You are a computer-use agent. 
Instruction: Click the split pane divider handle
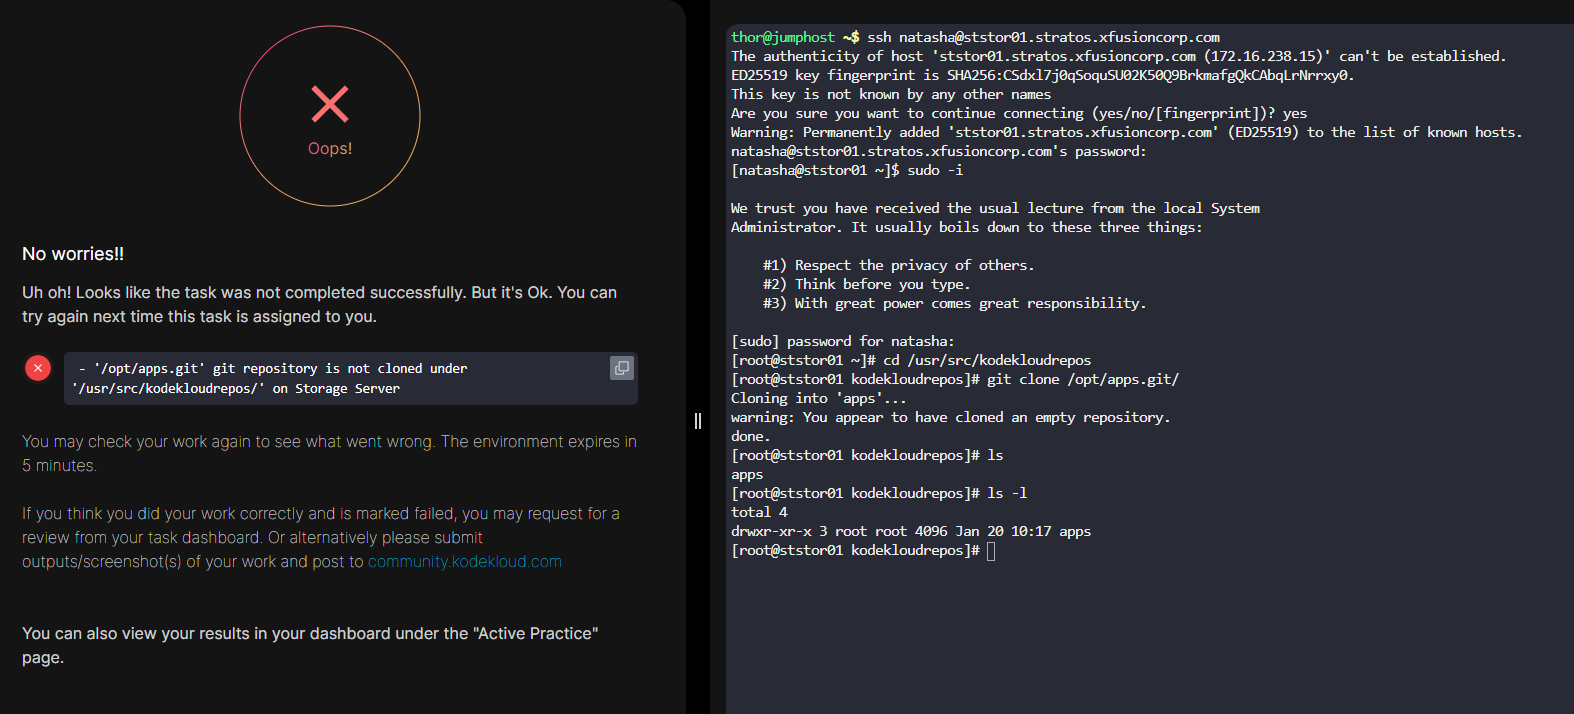pyautogui.click(x=698, y=421)
